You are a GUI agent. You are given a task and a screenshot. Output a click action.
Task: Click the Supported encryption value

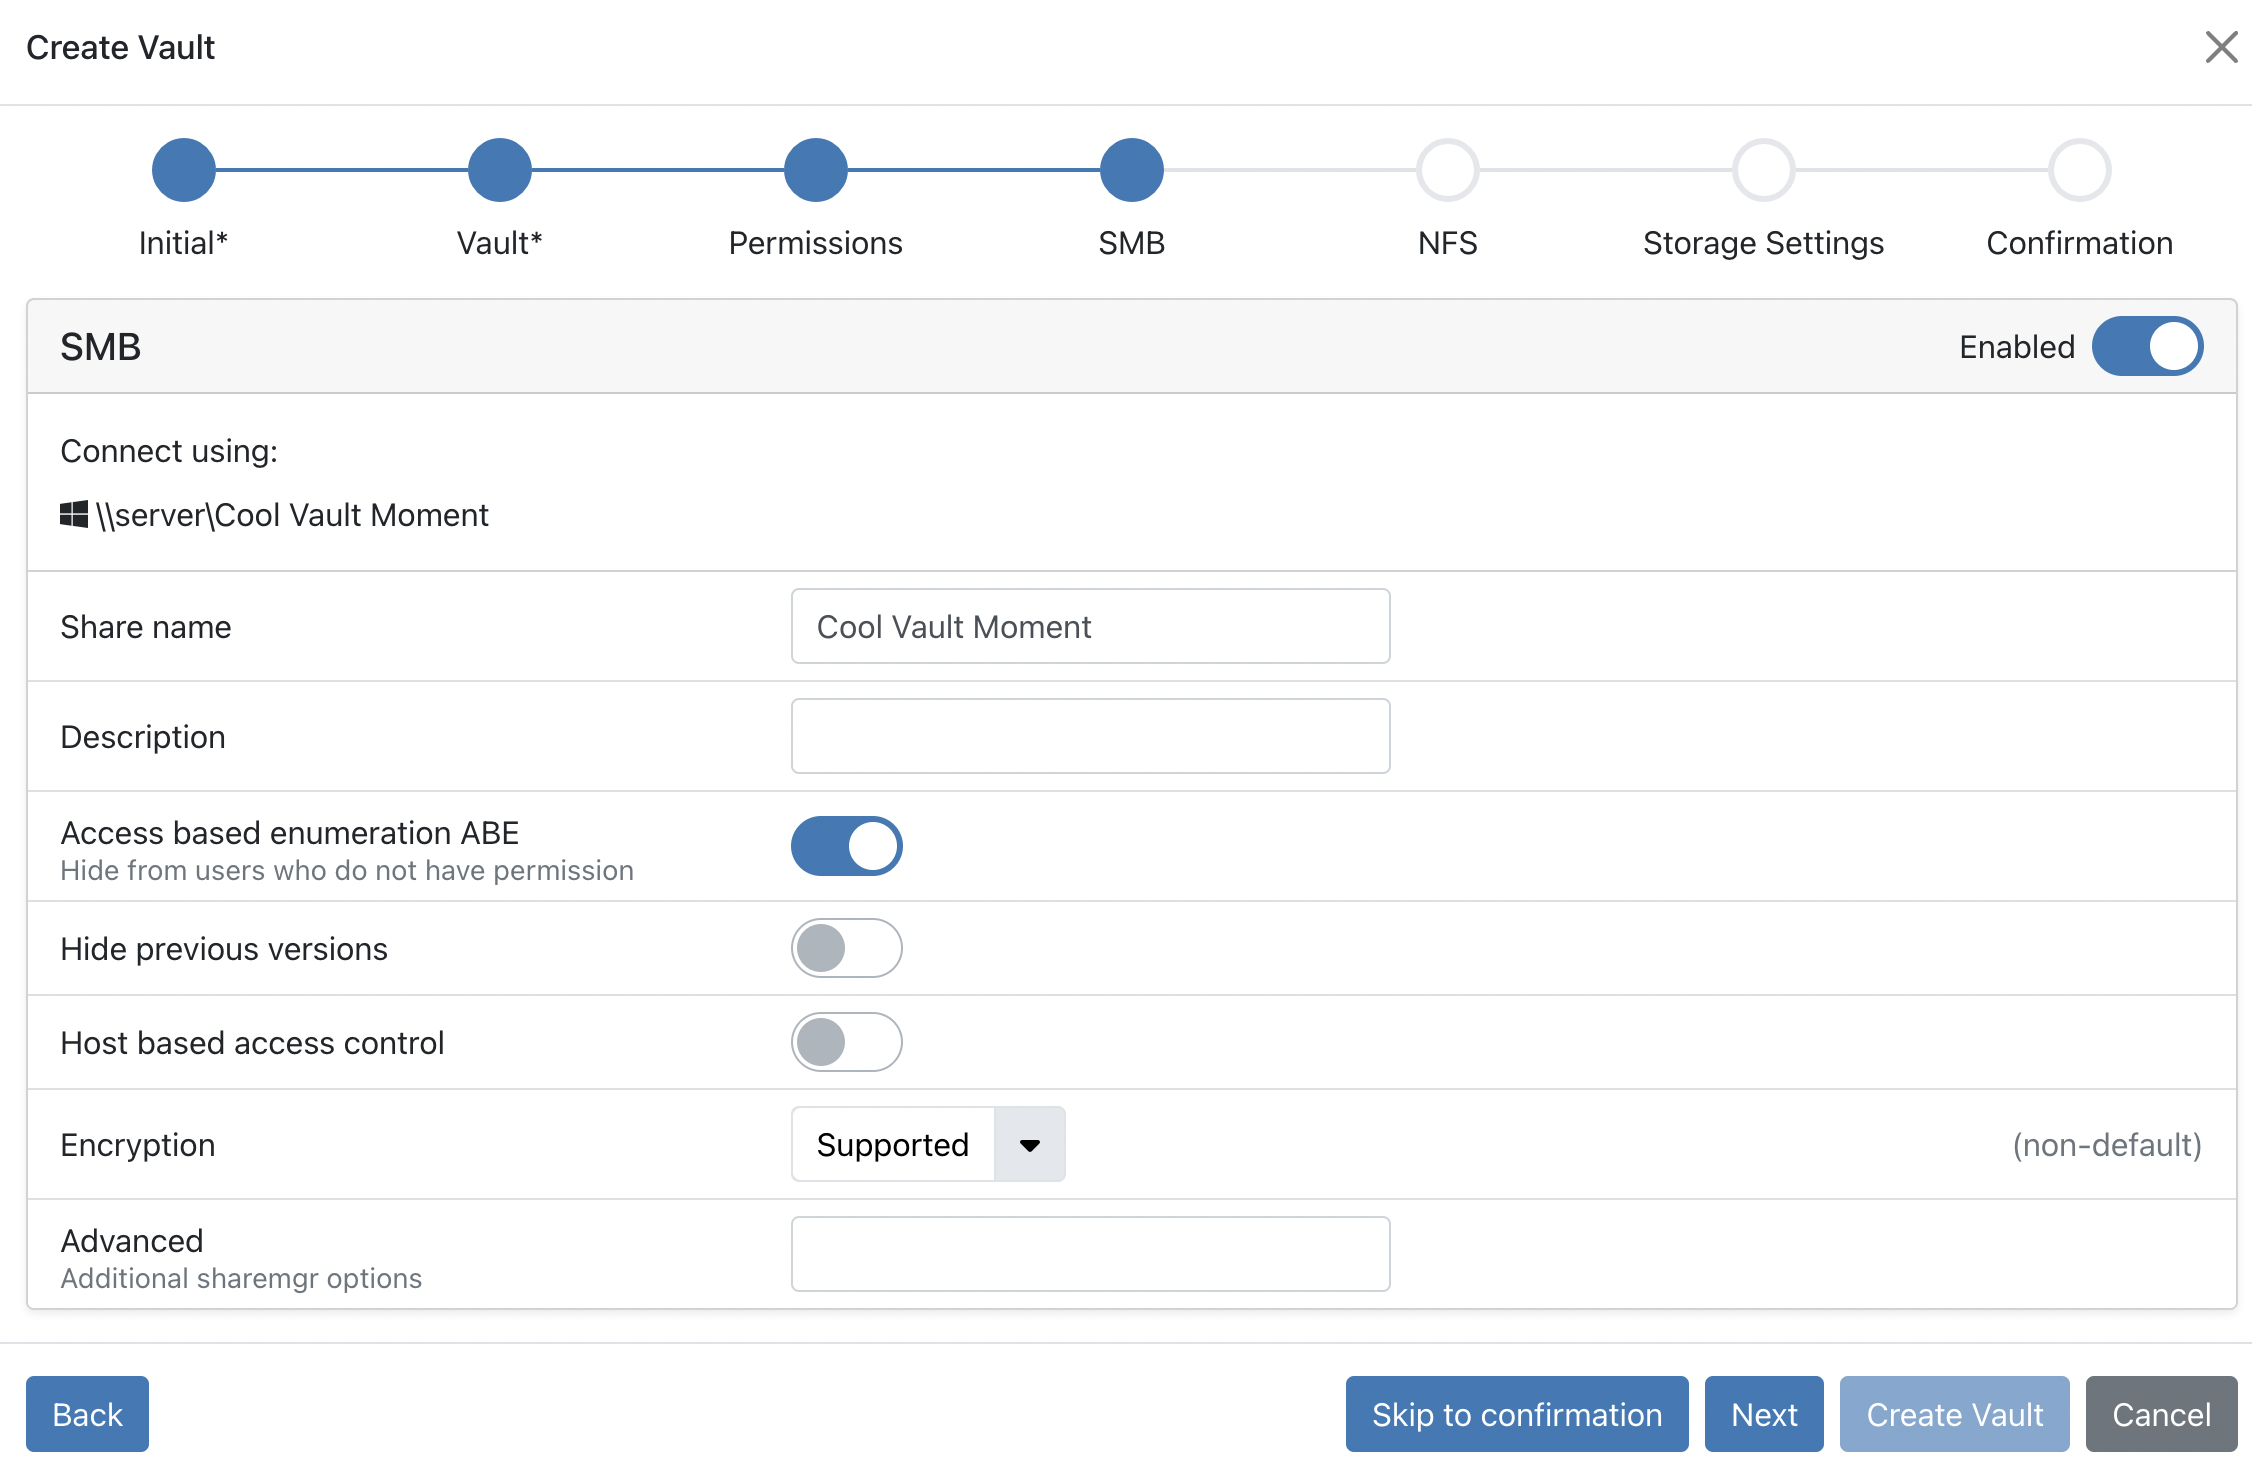[893, 1144]
